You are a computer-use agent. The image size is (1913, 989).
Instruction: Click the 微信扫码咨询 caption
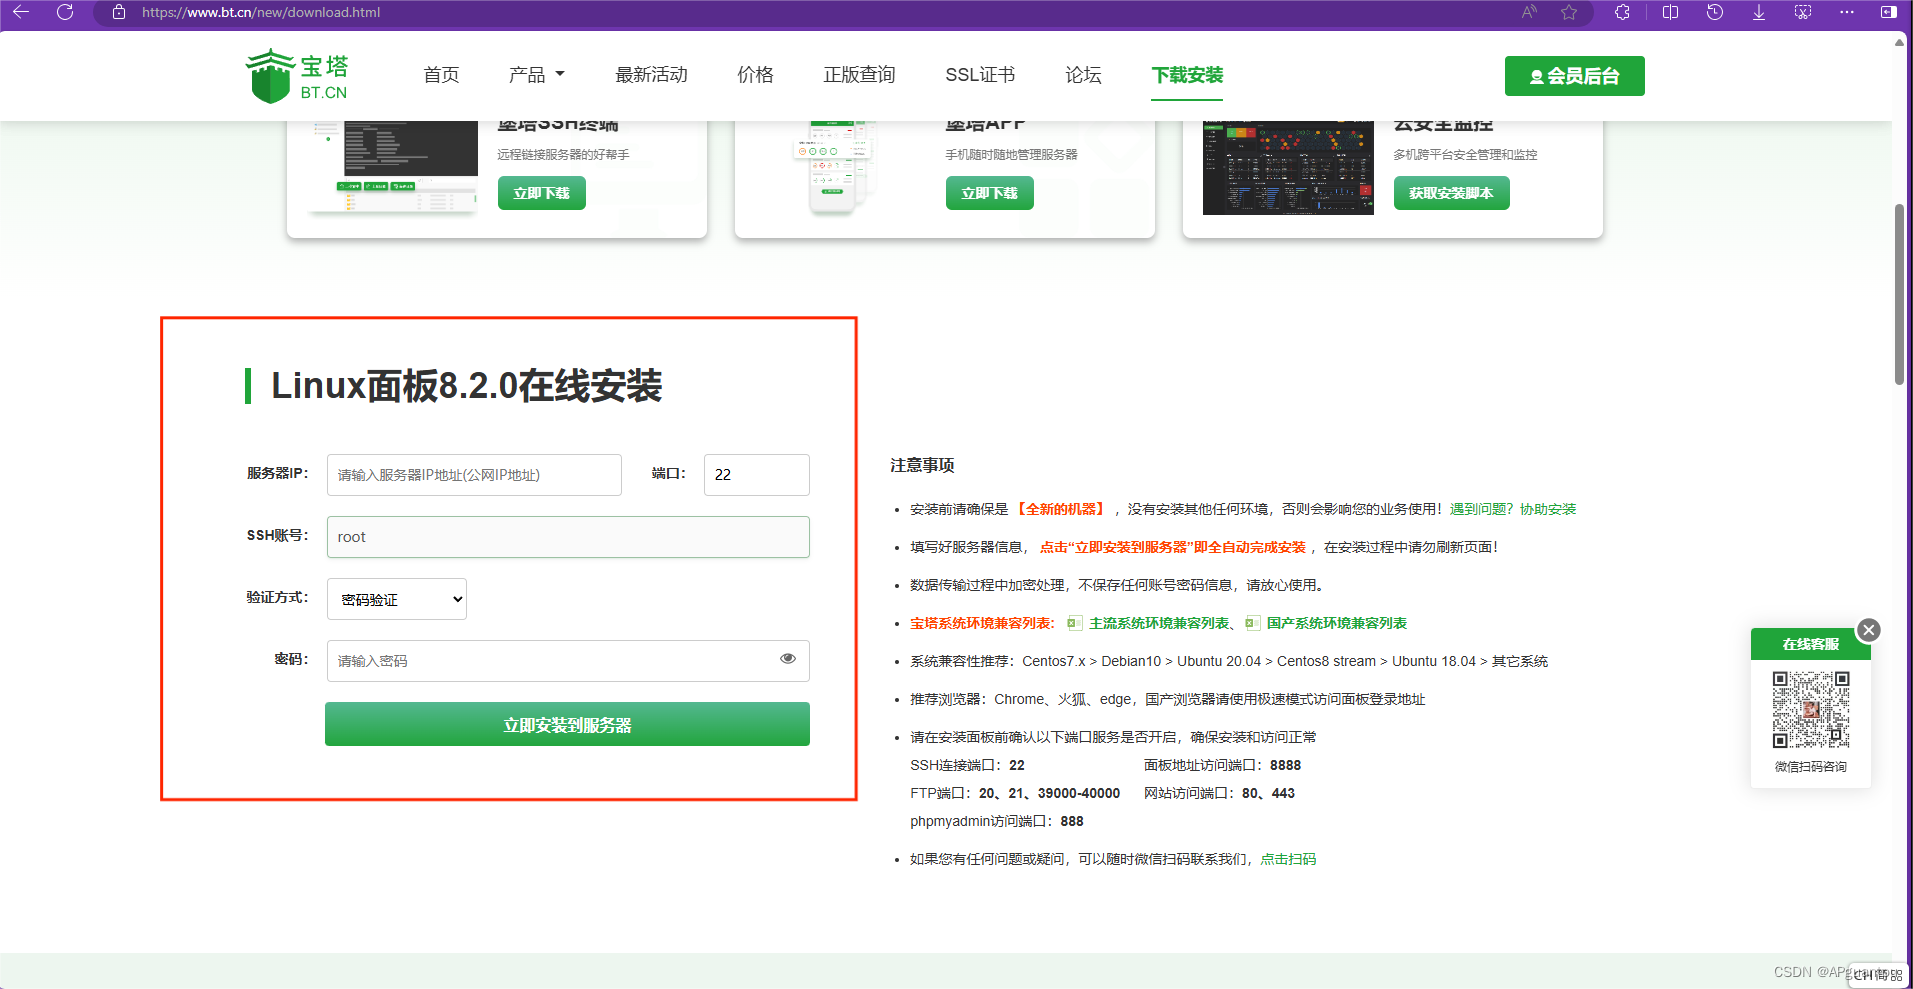(x=1810, y=767)
